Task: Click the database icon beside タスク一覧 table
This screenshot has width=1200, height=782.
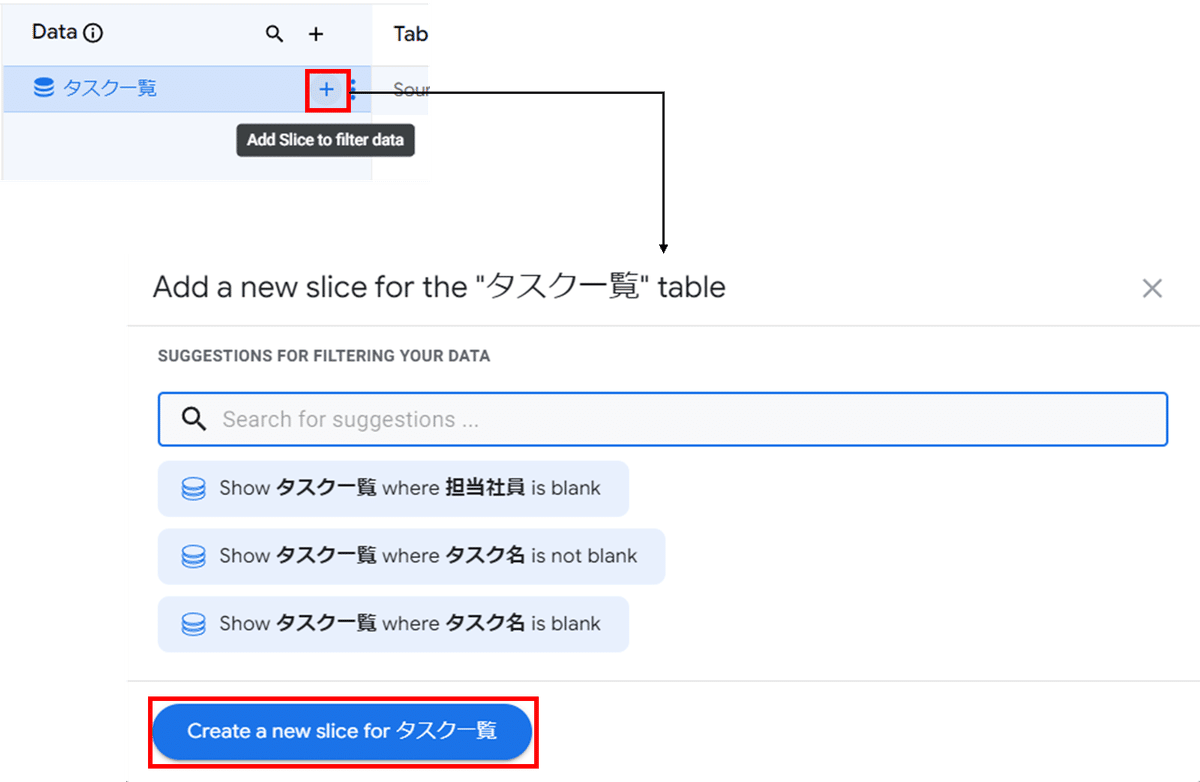Action: (44, 89)
